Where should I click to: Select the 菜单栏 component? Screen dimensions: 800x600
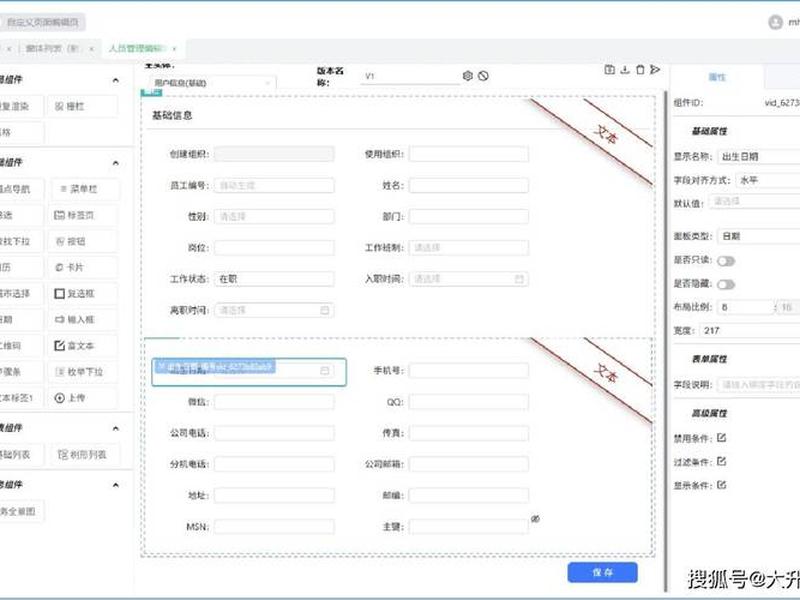pyautogui.click(x=84, y=189)
